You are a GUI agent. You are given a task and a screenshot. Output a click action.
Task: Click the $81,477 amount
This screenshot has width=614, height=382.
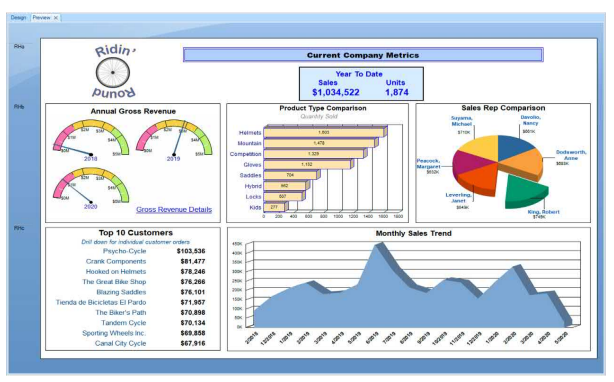(x=193, y=261)
